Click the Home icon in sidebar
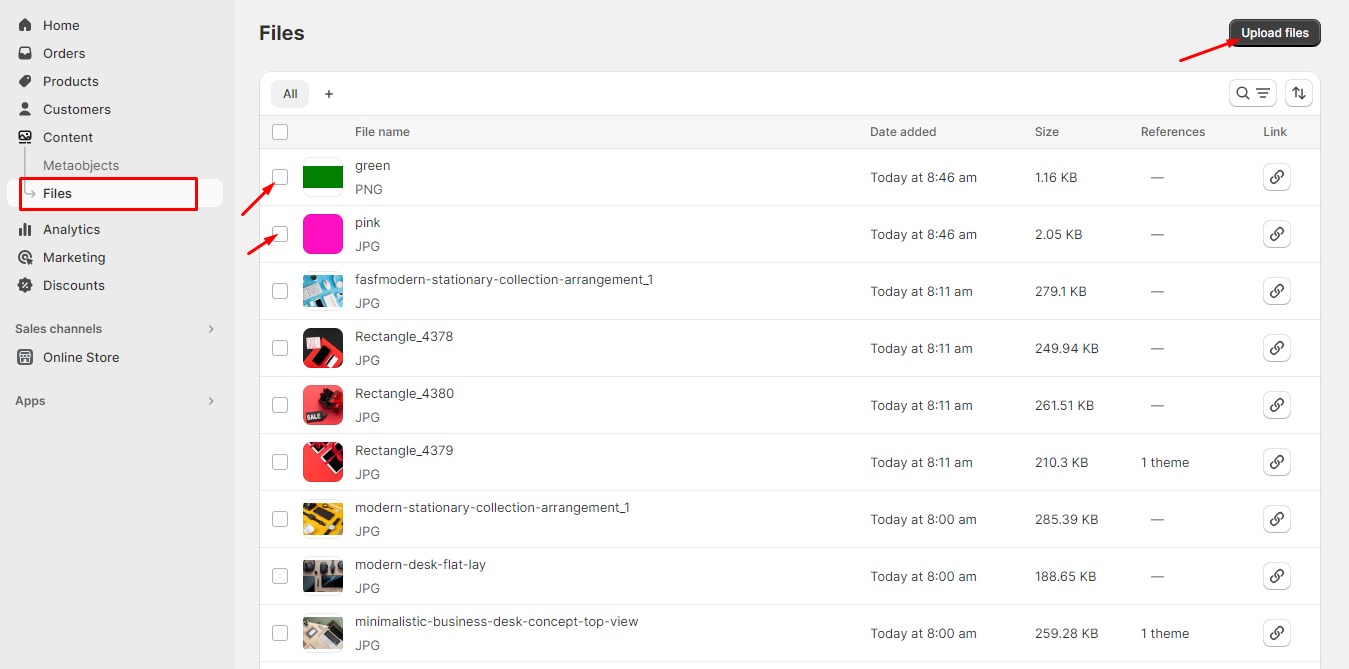The width and height of the screenshot is (1349, 669). tap(25, 25)
